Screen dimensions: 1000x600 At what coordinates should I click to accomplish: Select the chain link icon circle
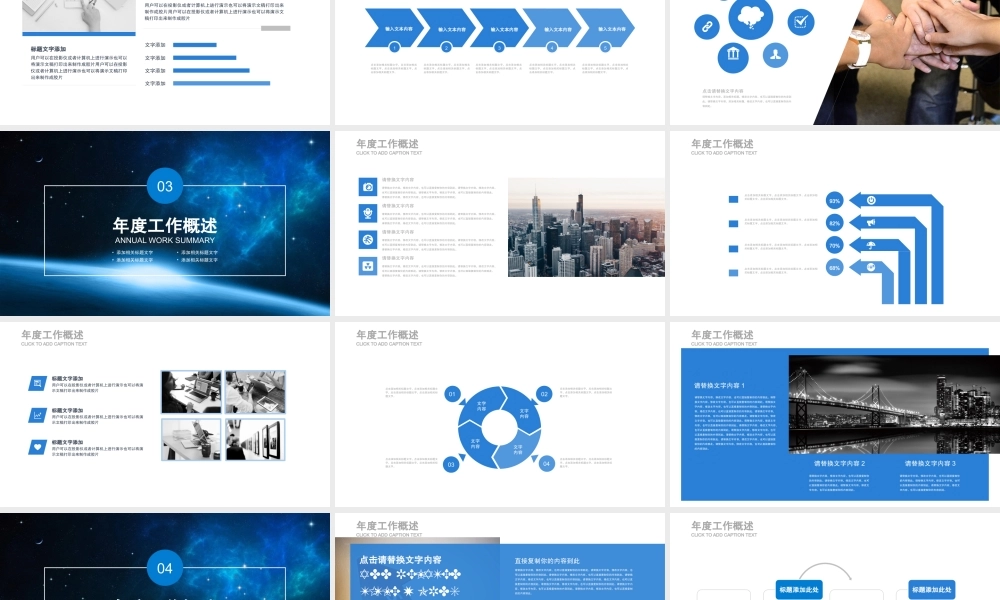coord(705,27)
